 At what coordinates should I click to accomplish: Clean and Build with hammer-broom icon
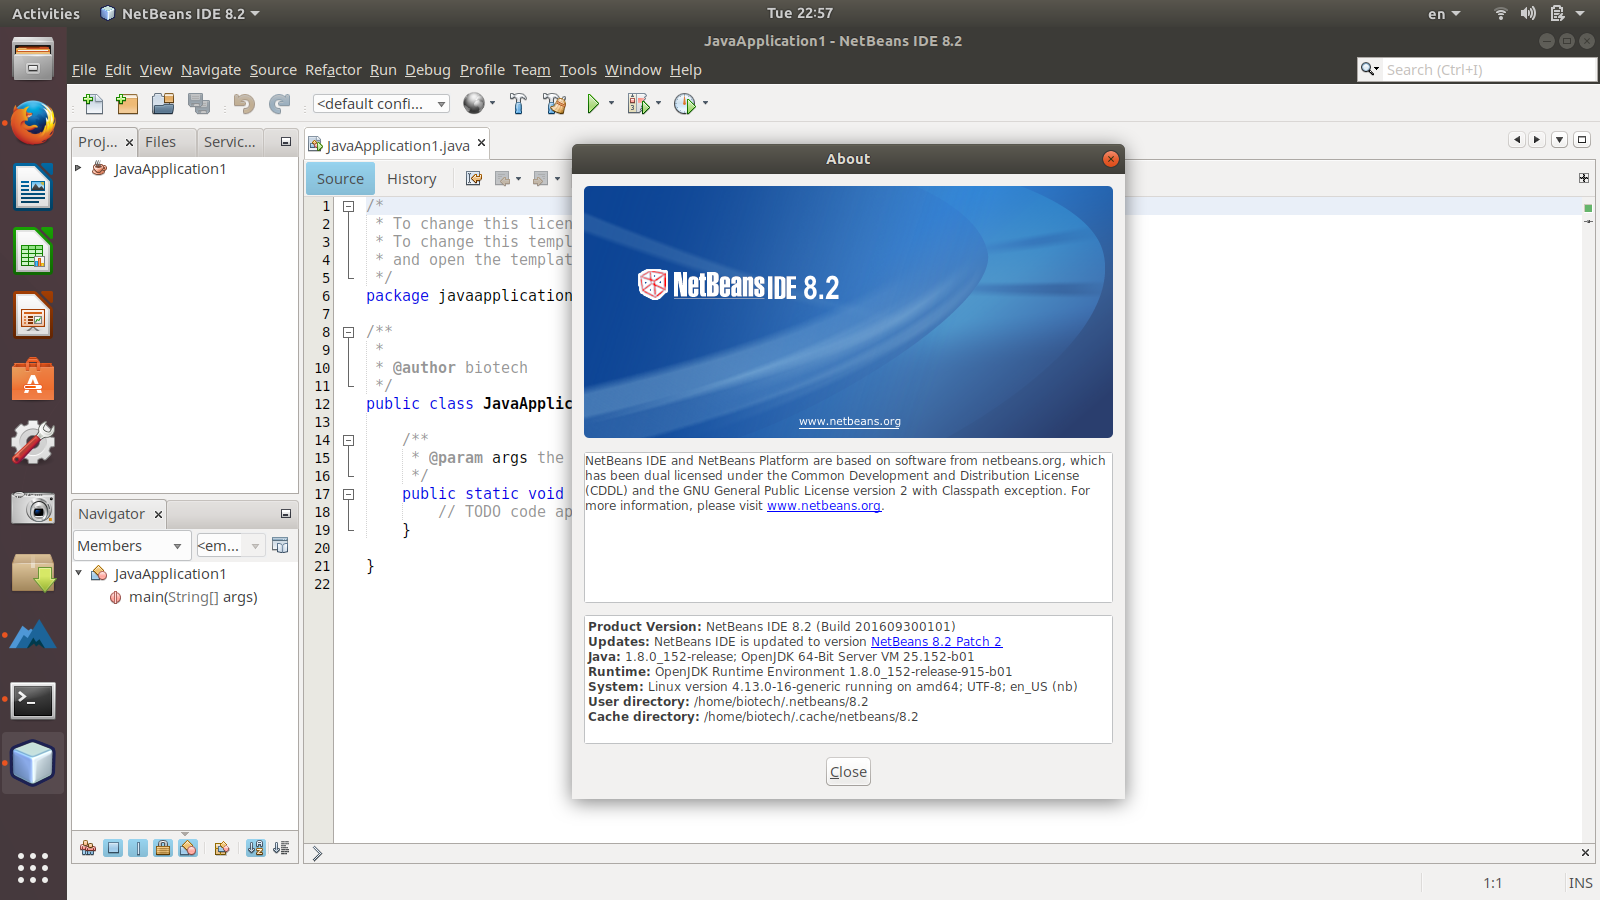(x=555, y=103)
